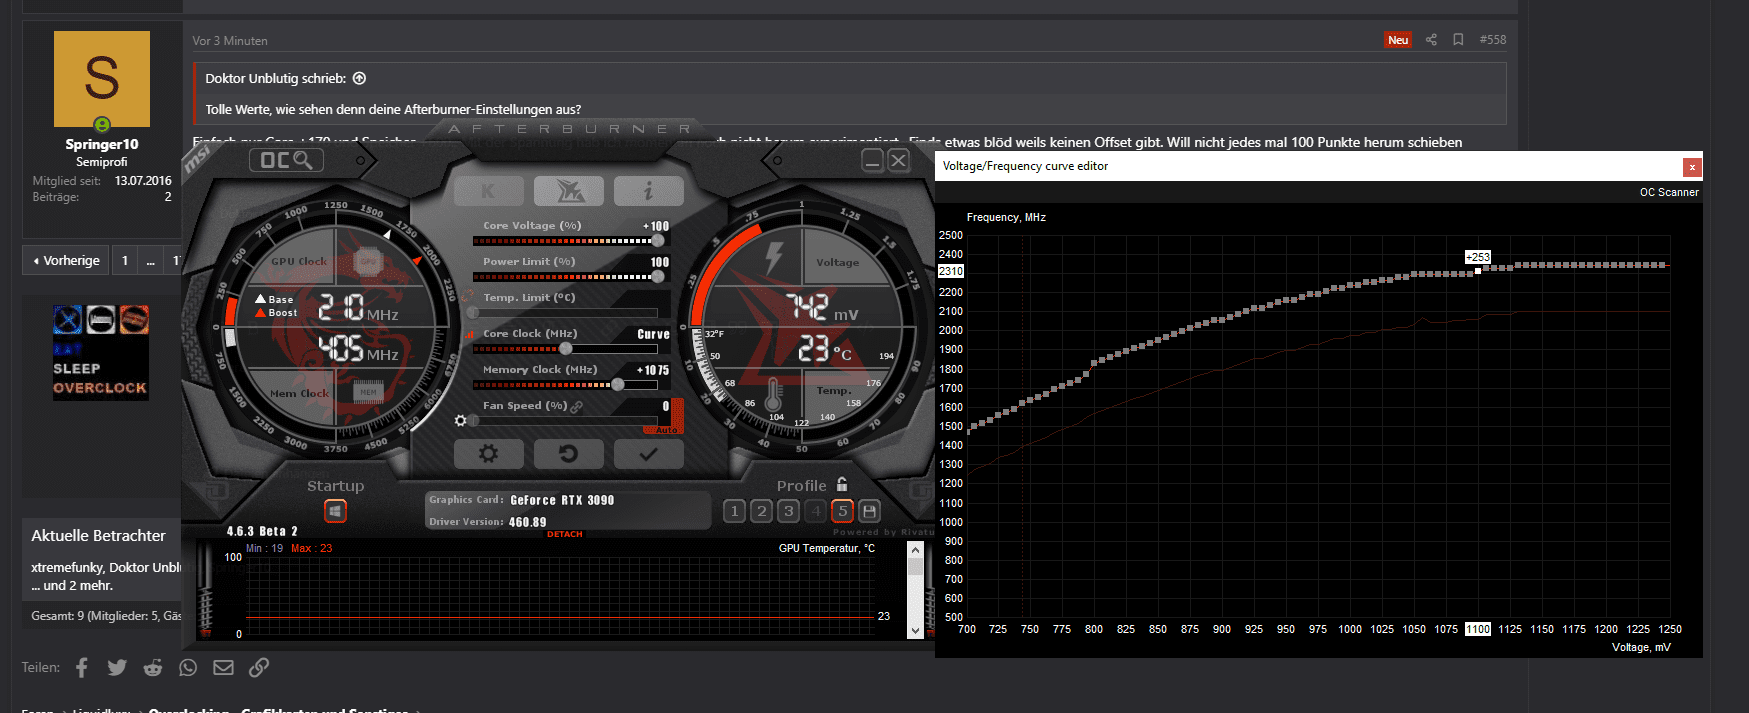Click the monitor graph scrollbar up arrow
This screenshot has height=713, width=1749.
coord(915,549)
